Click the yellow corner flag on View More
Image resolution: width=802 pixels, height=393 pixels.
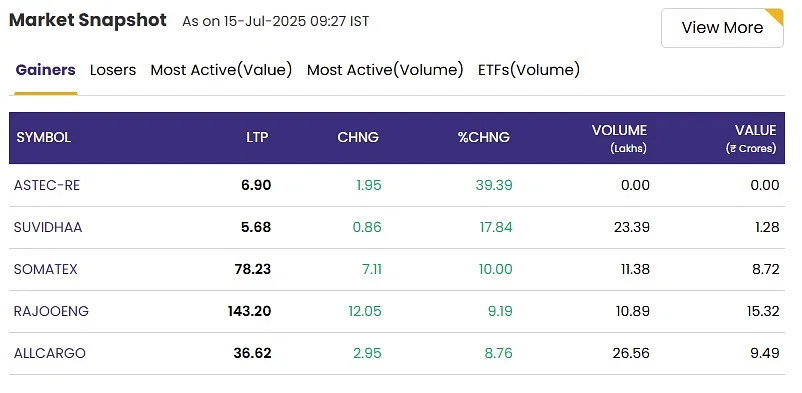point(777,15)
